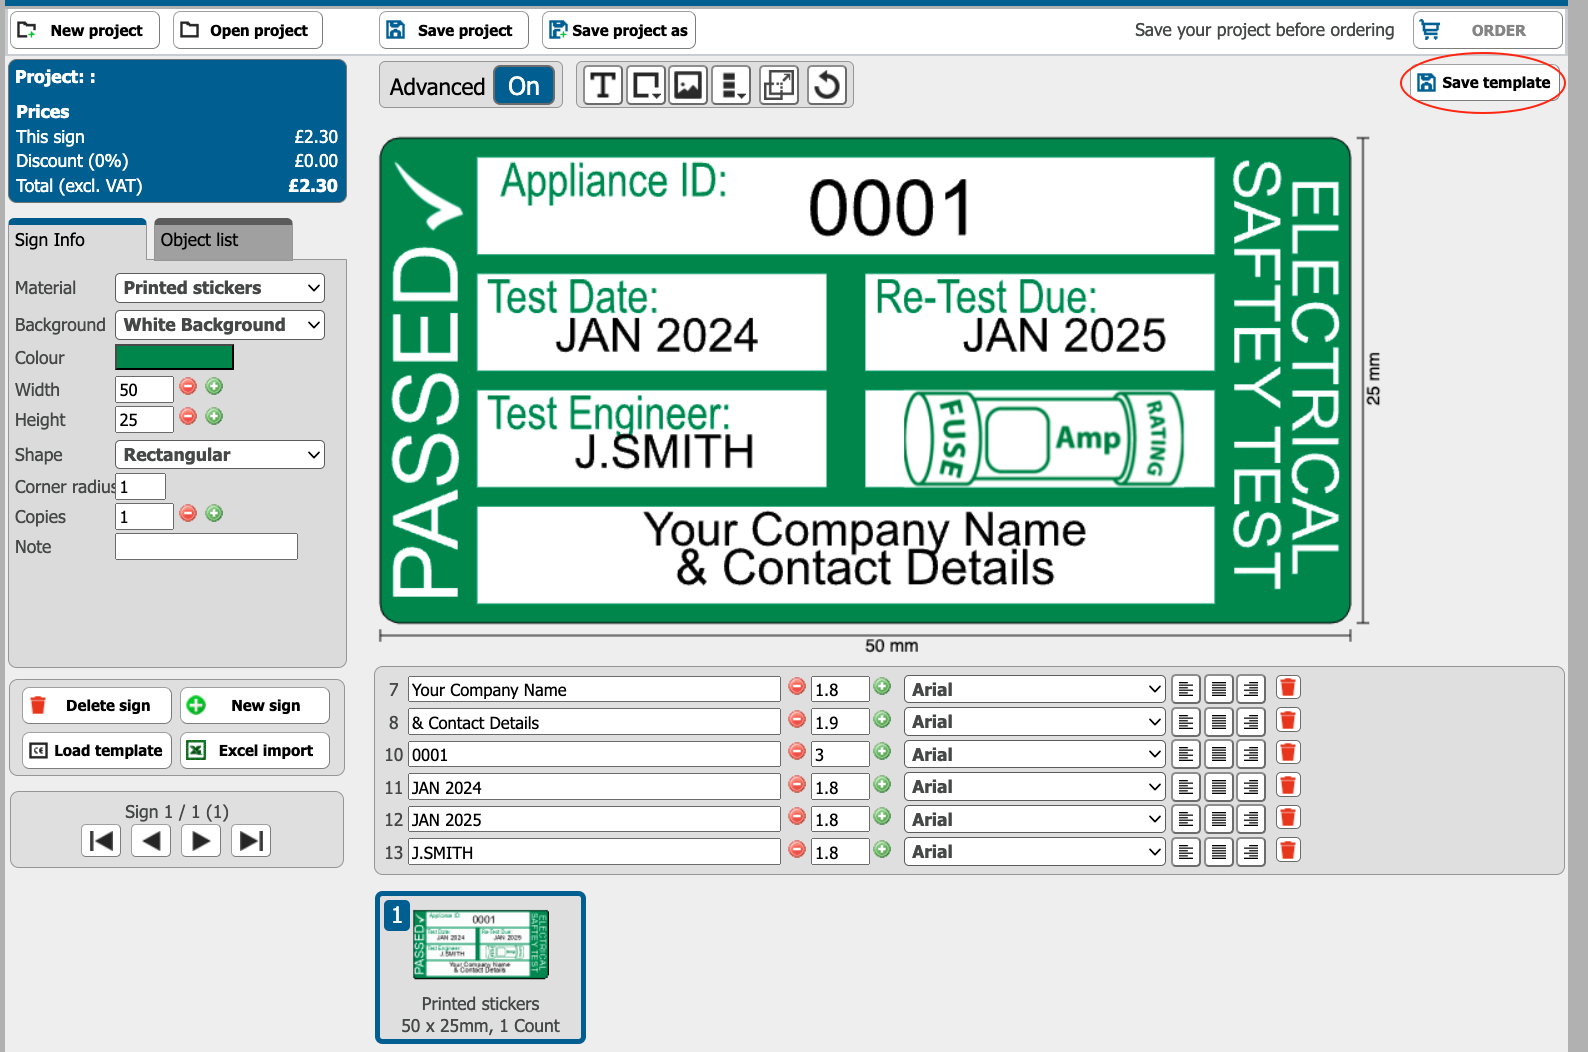The width and height of the screenshot is (1588, 1052).
Task: Open the font dropdown for row 8
Action: pyautogui.click(x=1034, y=722)
